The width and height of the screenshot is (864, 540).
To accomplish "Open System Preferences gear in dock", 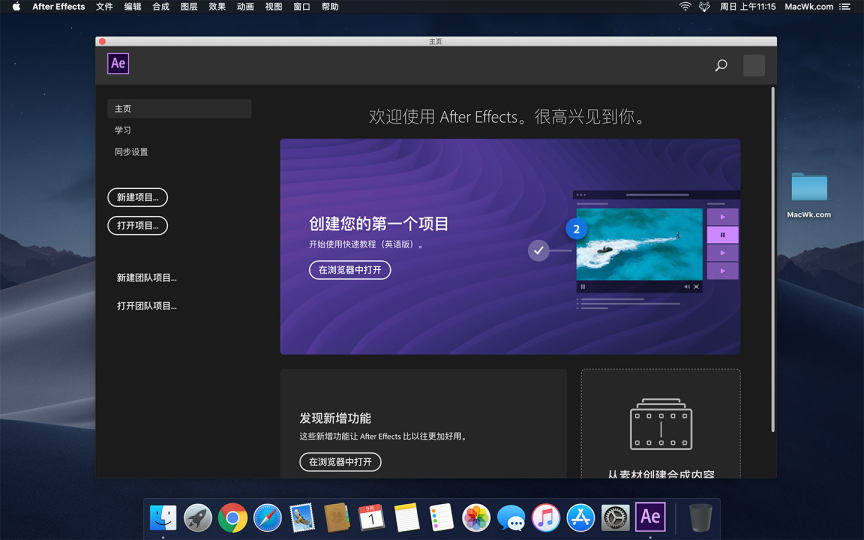I will 615,517.
